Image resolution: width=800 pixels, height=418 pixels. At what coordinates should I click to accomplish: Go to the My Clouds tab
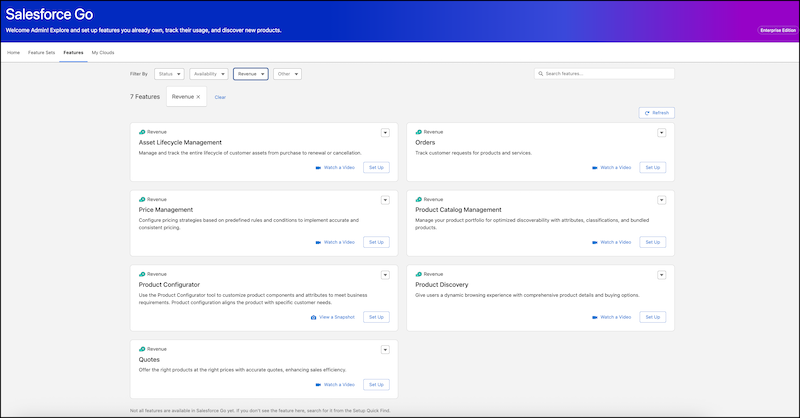102,51
